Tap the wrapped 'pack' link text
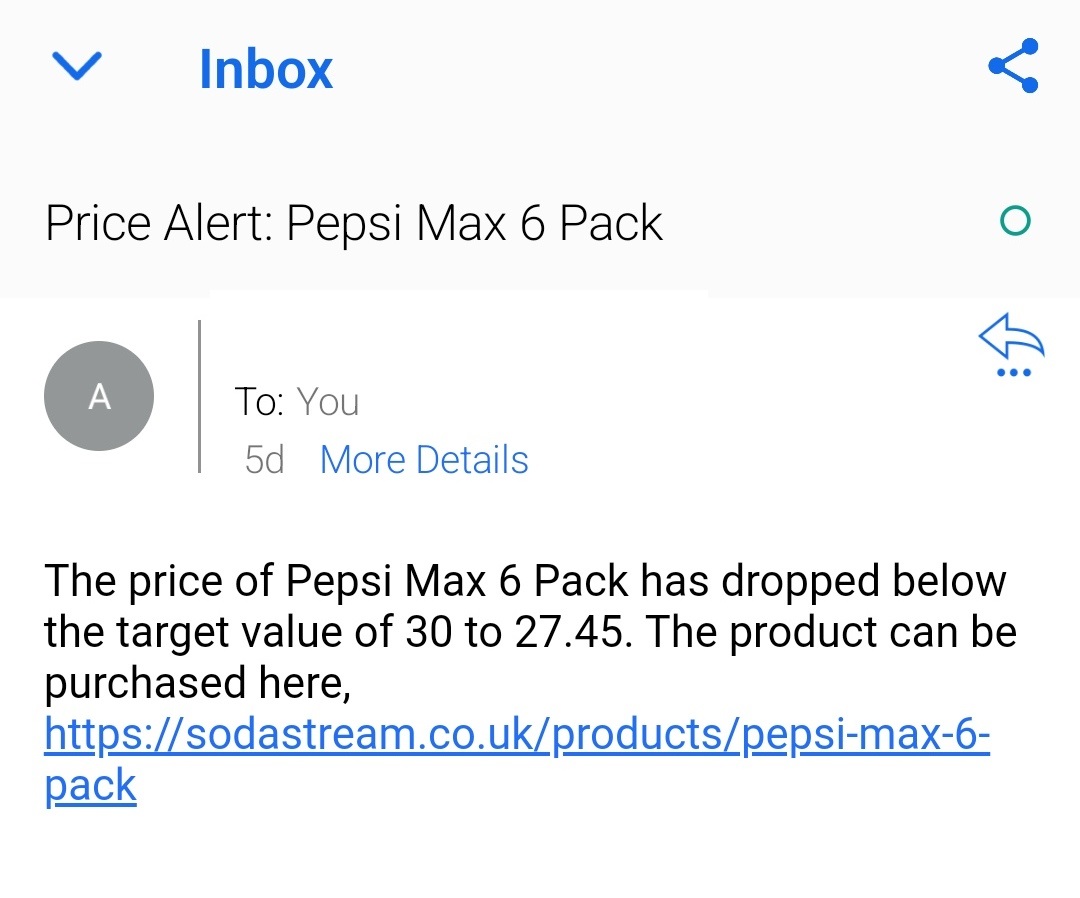 pos(90,787)
